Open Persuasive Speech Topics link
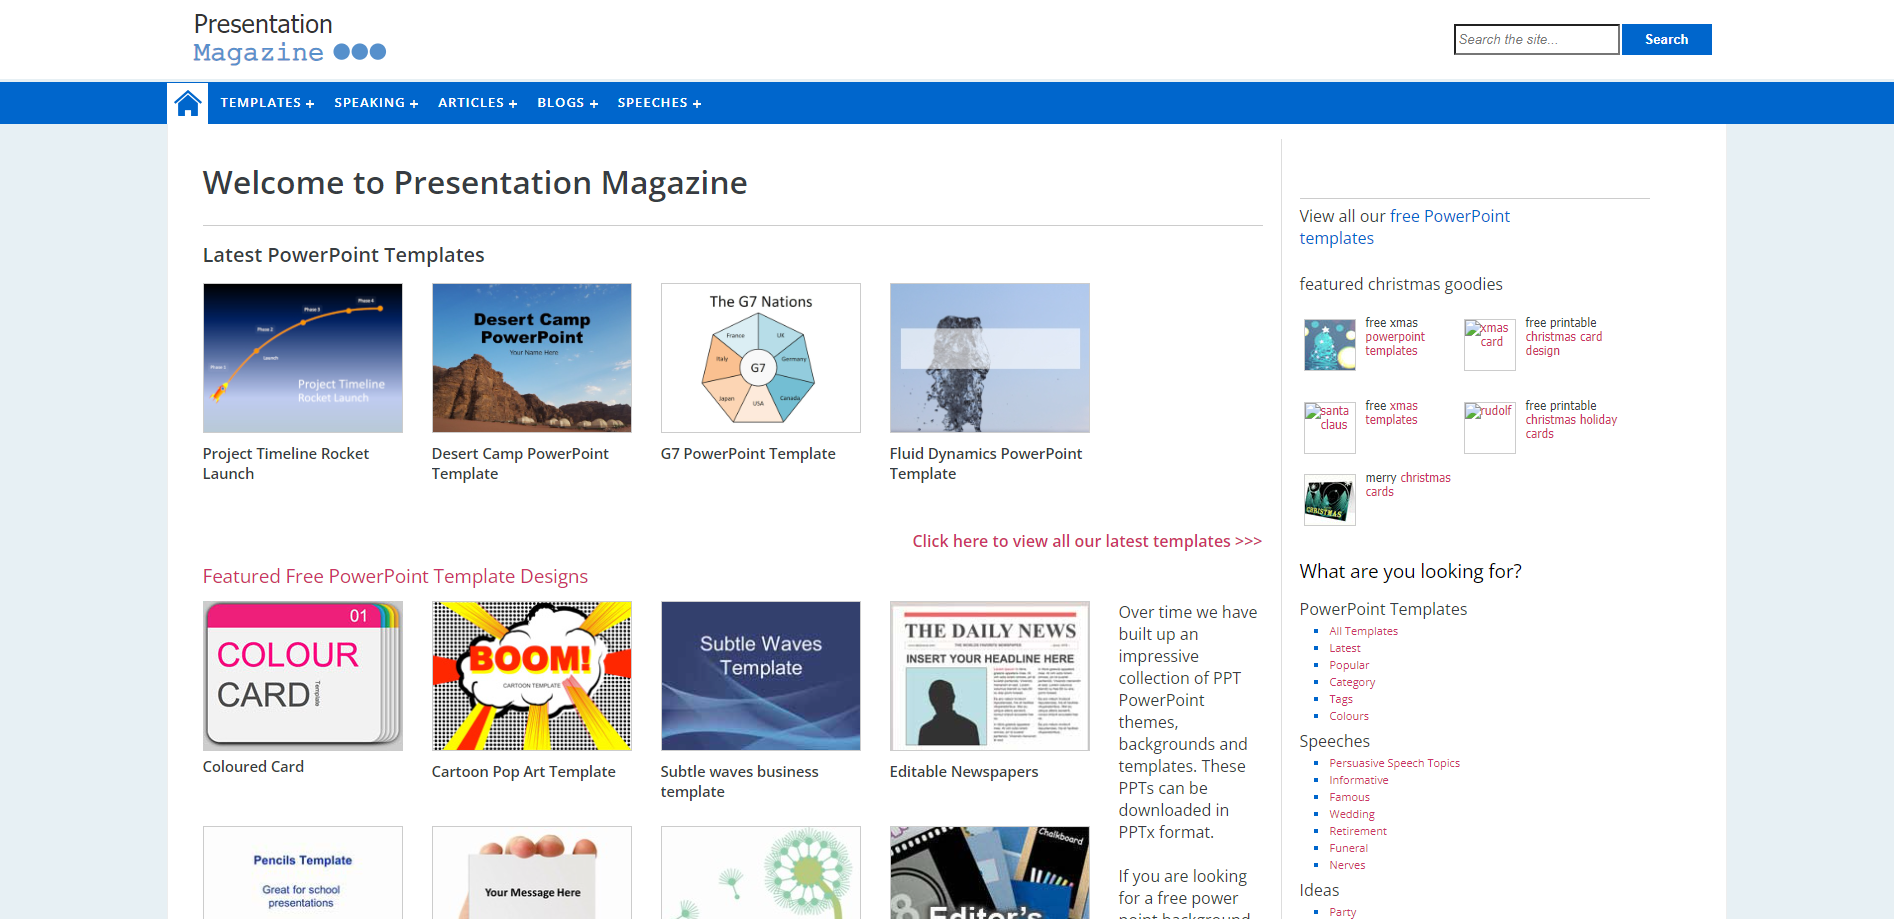 point(1394,763)
